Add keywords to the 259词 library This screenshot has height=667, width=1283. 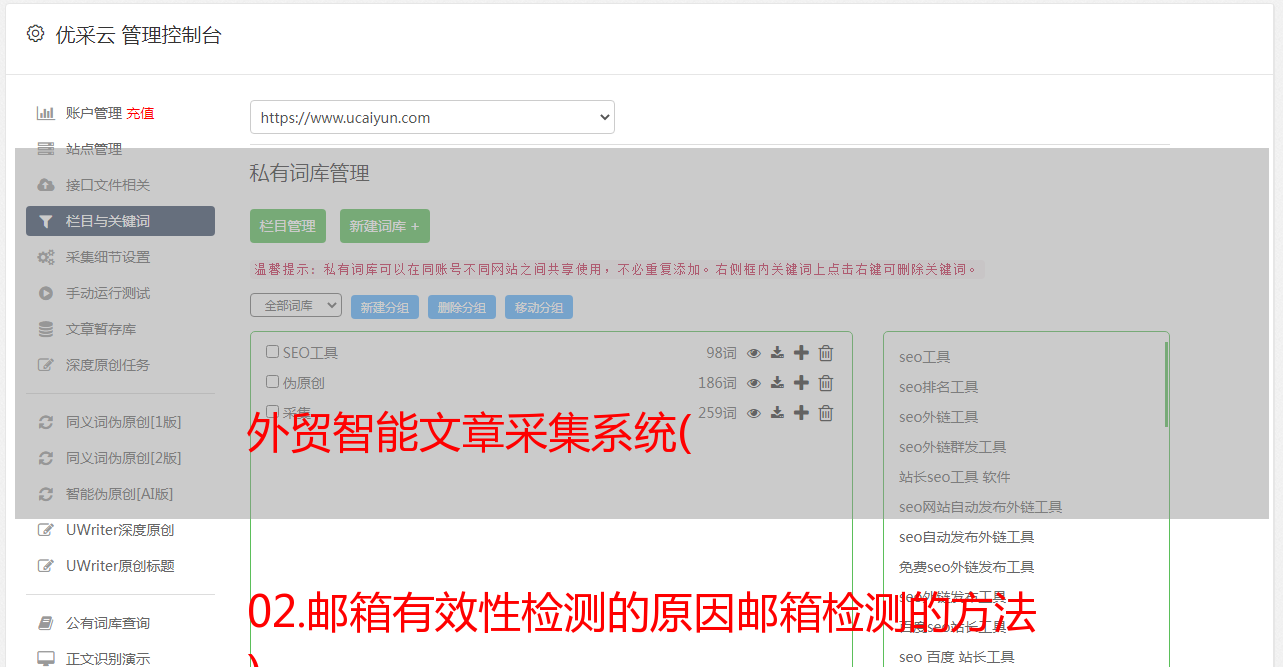click(801, 413)
